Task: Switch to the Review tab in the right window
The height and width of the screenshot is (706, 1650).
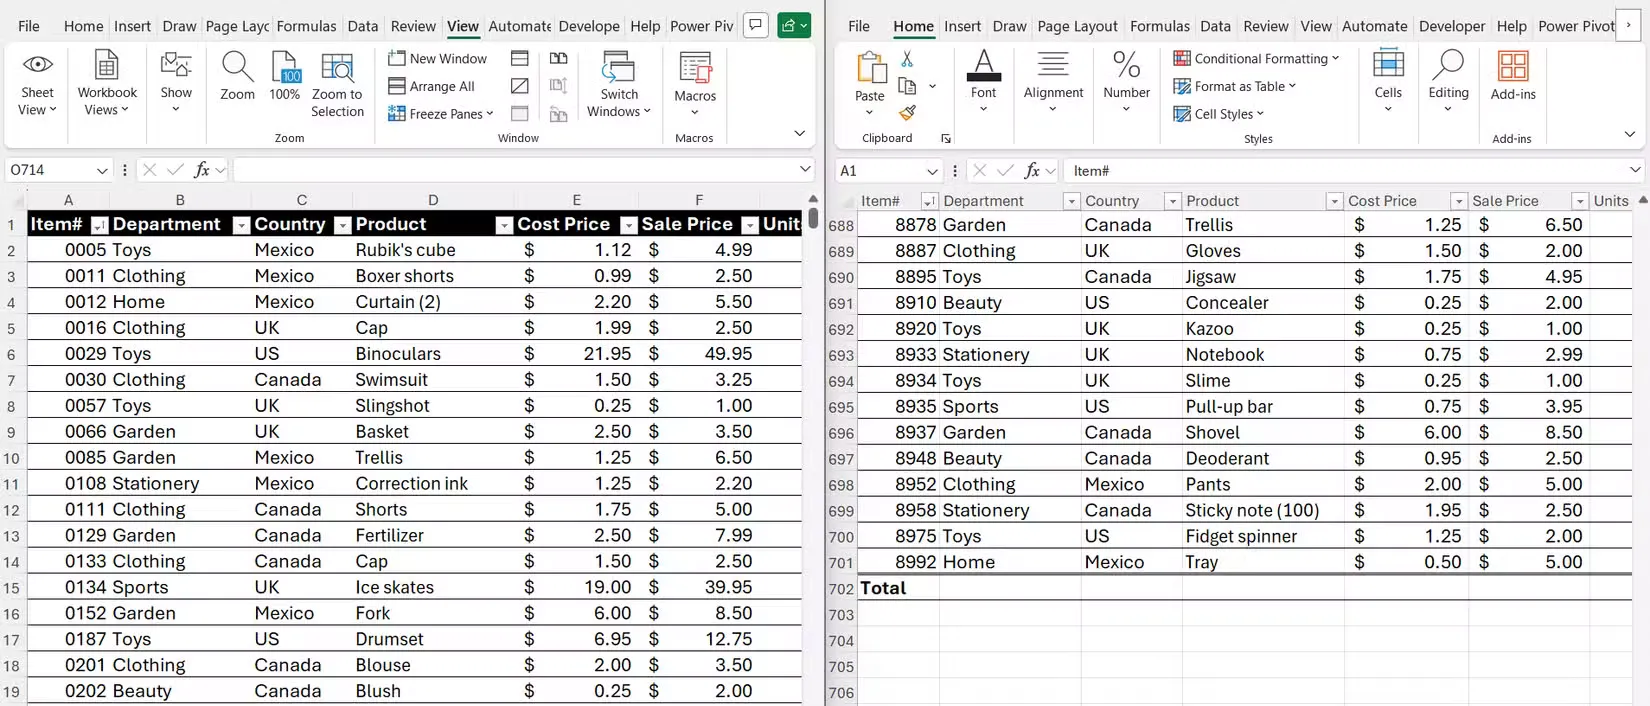Action: (x=1266, y=26)
